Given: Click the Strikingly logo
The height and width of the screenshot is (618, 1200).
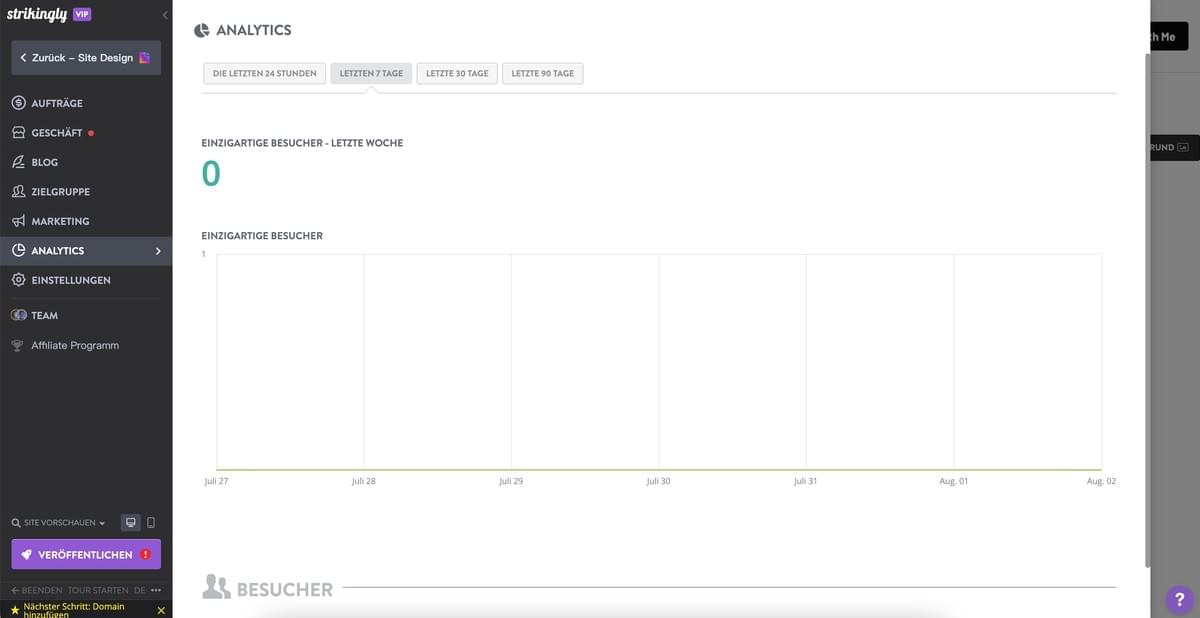Looking at the screenshot, I should click(x=36, y=14).
